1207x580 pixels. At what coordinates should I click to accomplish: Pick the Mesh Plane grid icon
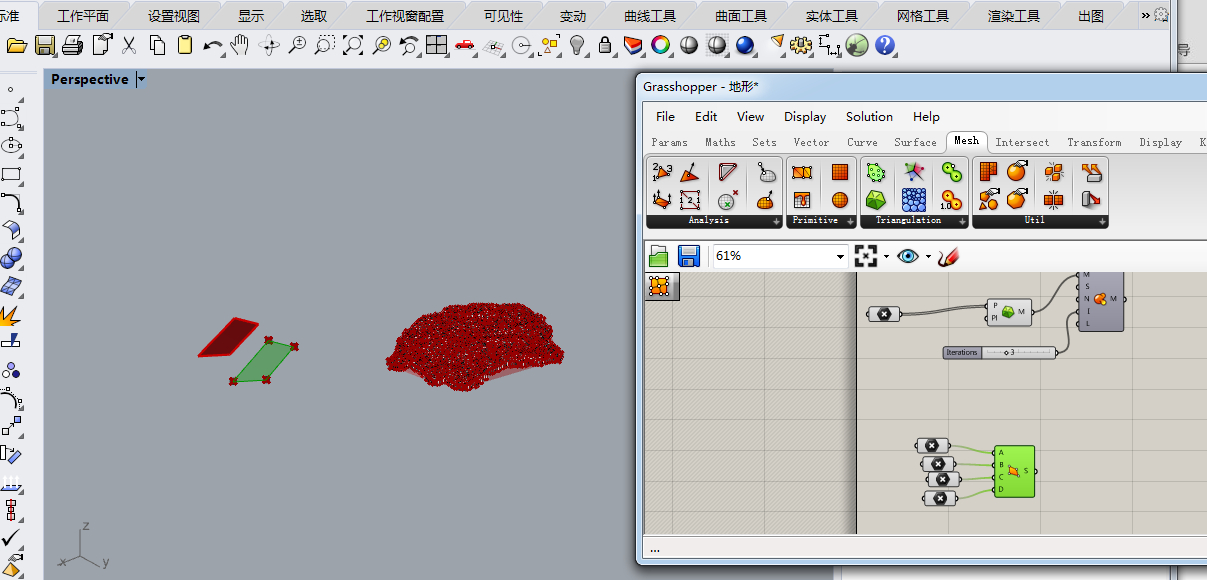839,172
